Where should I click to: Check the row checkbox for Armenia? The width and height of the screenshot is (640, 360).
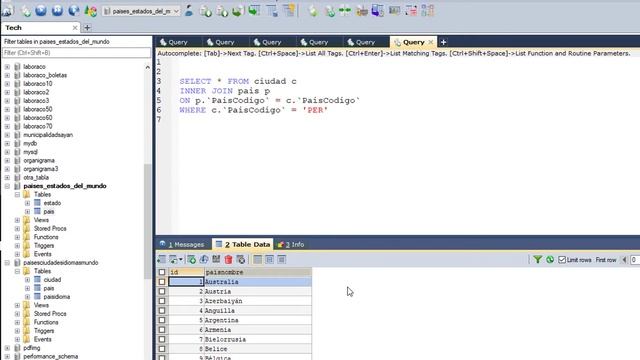(162, 330)
